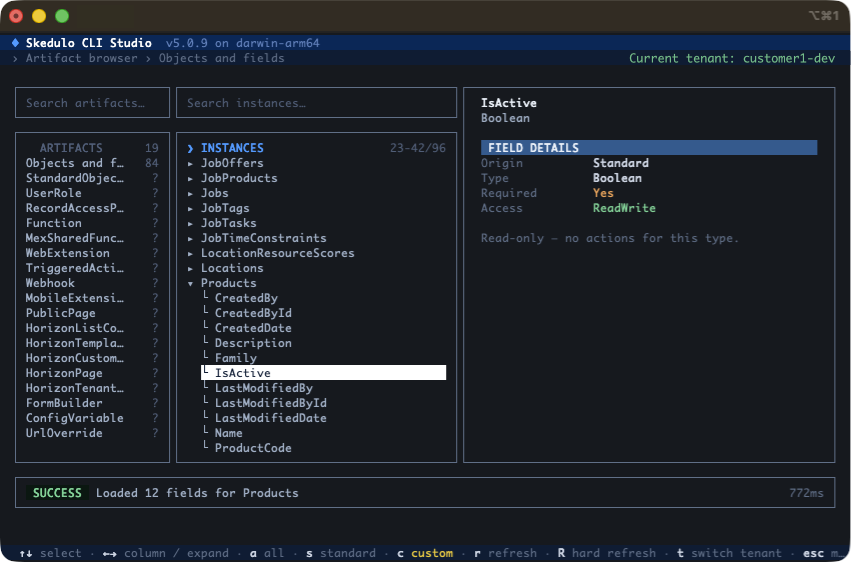Select the HorizonListConfig artifact type
The image size is (853, 563).
(x=92, y=328)
